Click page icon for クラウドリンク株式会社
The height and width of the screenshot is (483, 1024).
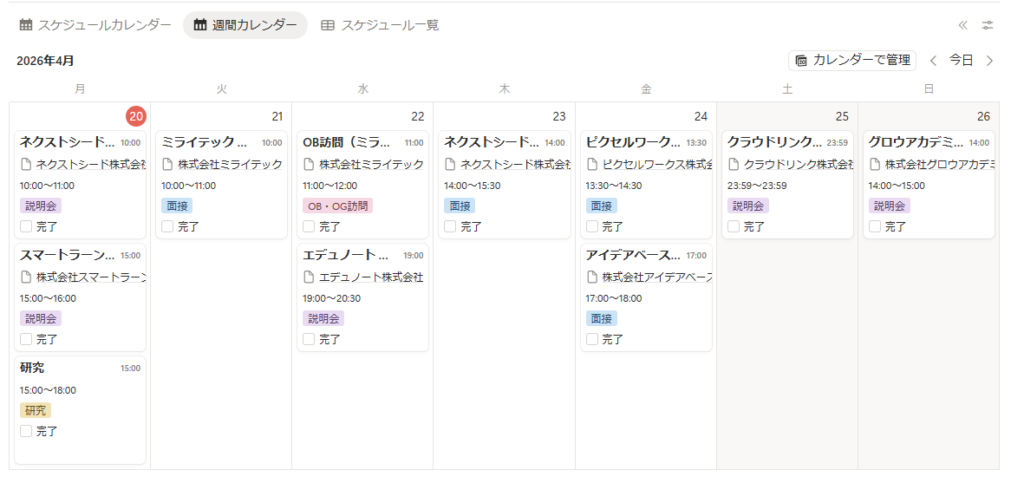pyautogui.click(x=734, y=164)
